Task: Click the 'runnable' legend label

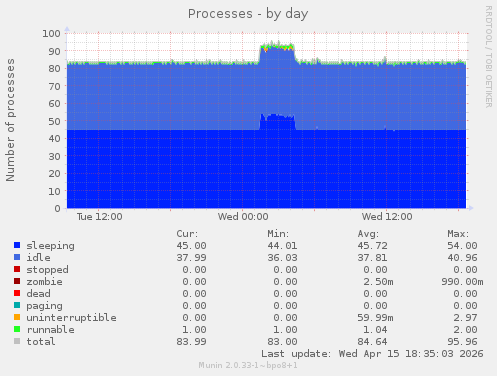Action: (51, 330)
